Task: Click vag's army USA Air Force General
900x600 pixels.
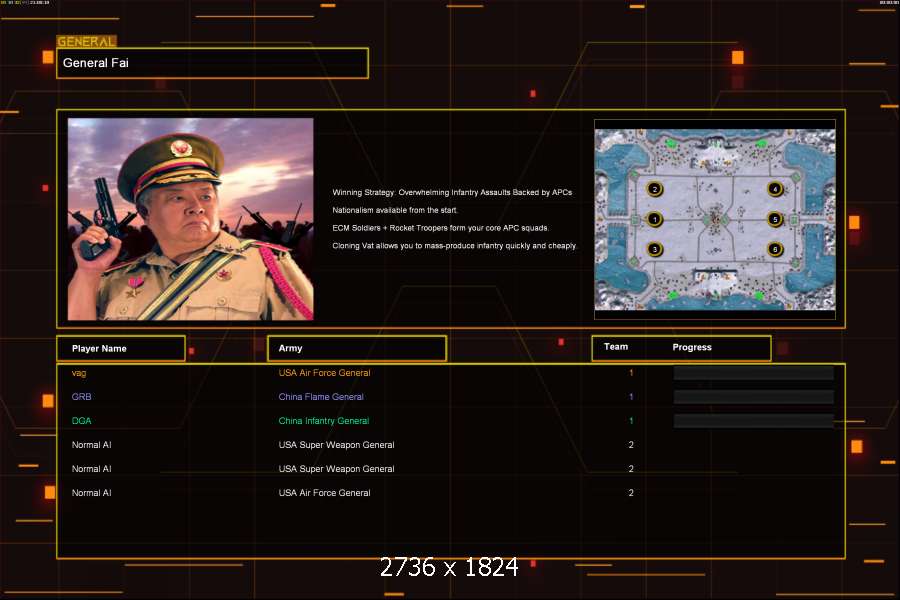Action: [x=324, y=373]
